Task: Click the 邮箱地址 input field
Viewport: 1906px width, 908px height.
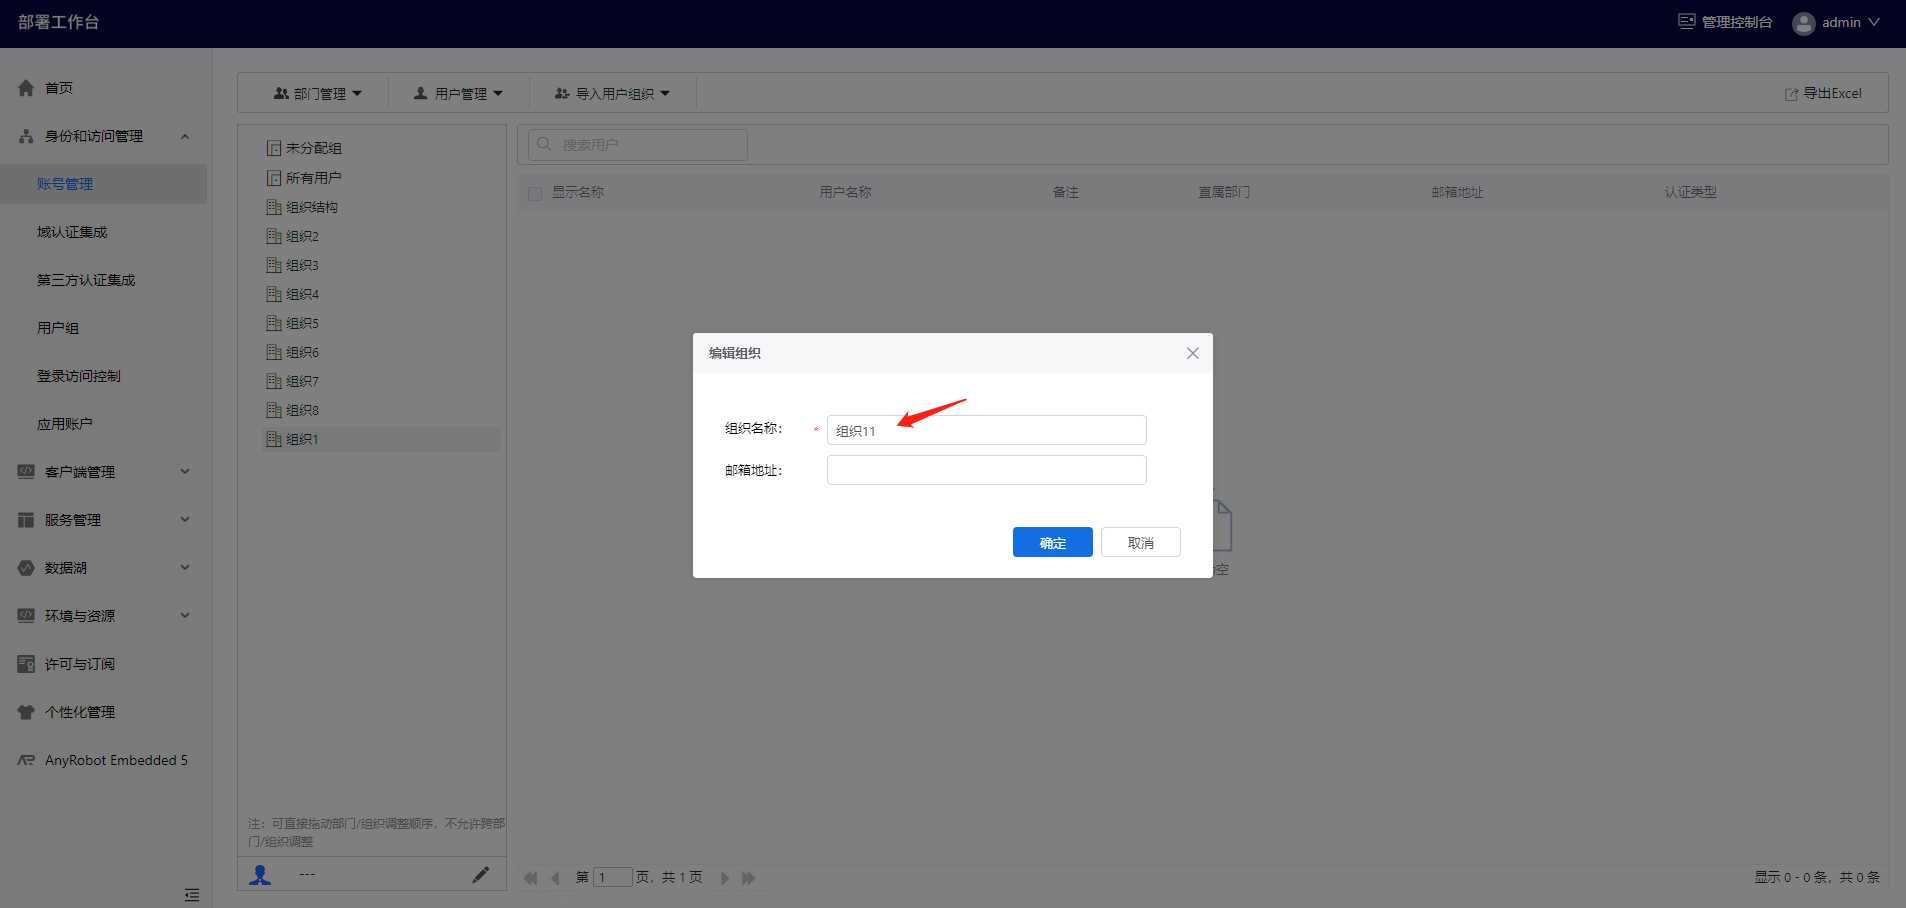Action: pos(986,470)
